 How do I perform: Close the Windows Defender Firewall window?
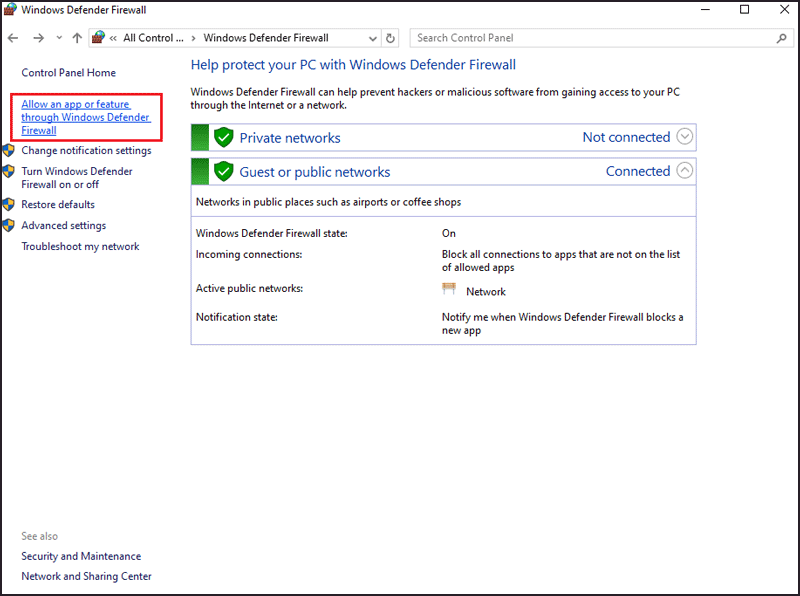coord(784,10)
